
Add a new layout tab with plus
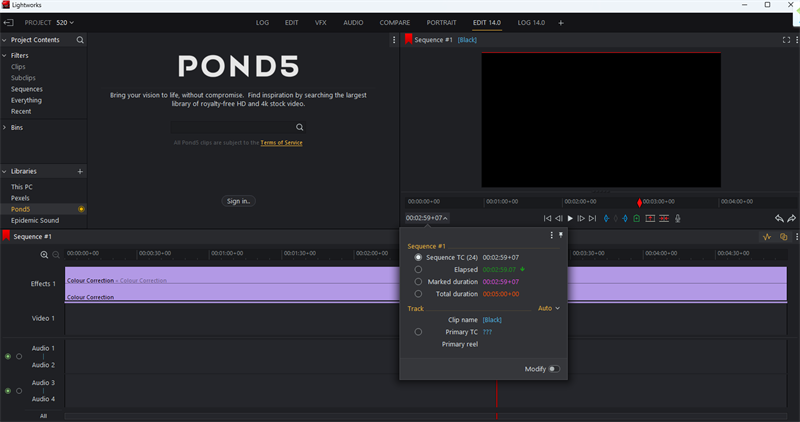(x=561, y=22)
